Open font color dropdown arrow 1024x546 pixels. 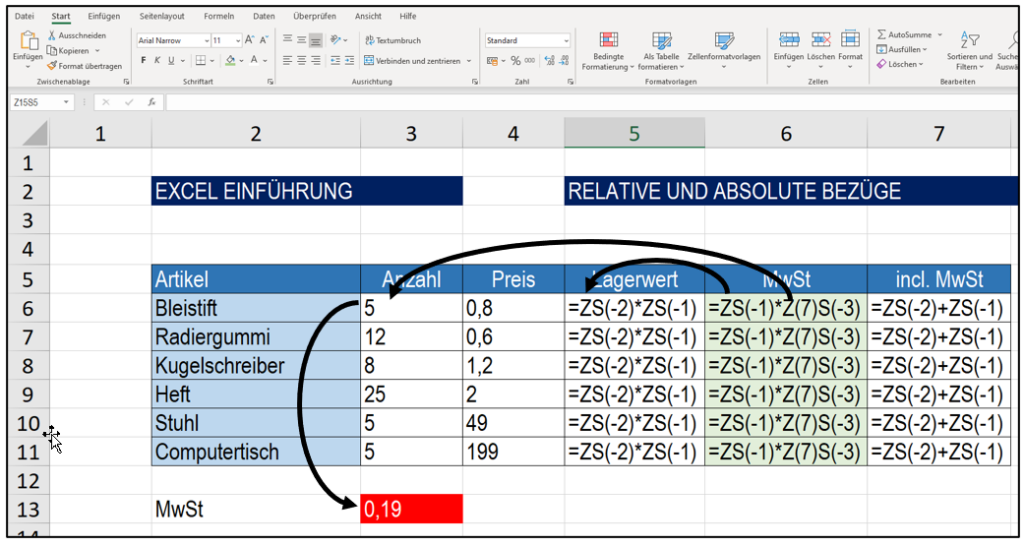265,61
